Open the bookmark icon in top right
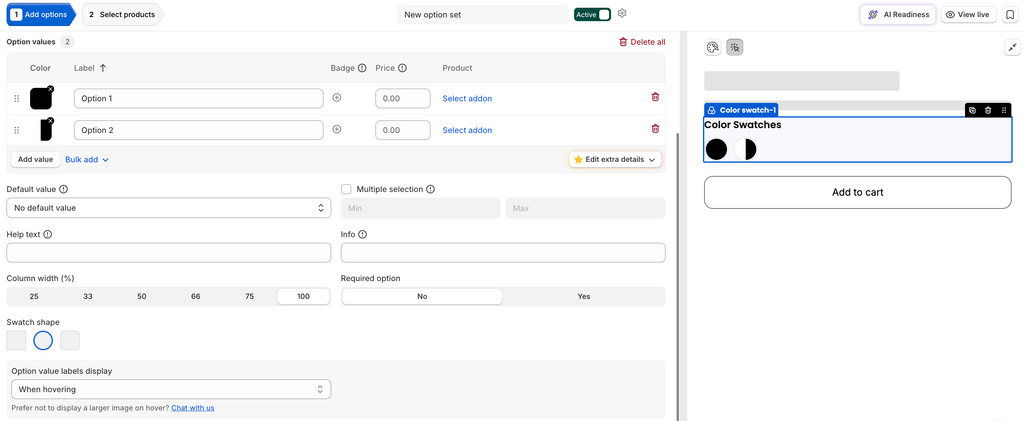1024x421 pixels. click(x=1008, y=14)
